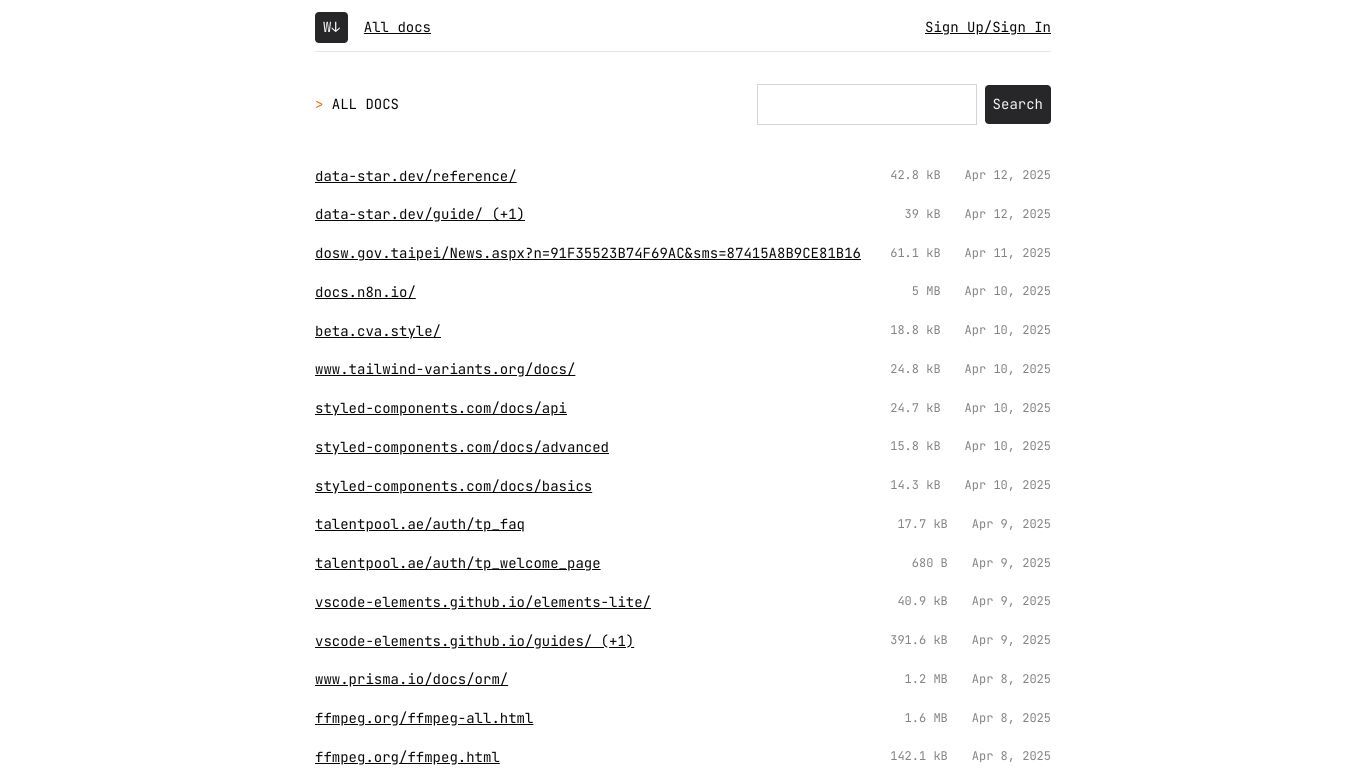Open vscode-elements.github.io/guides/ (+1) link
The width and height of the screenshot is (1366, 768).
point(474,642)
